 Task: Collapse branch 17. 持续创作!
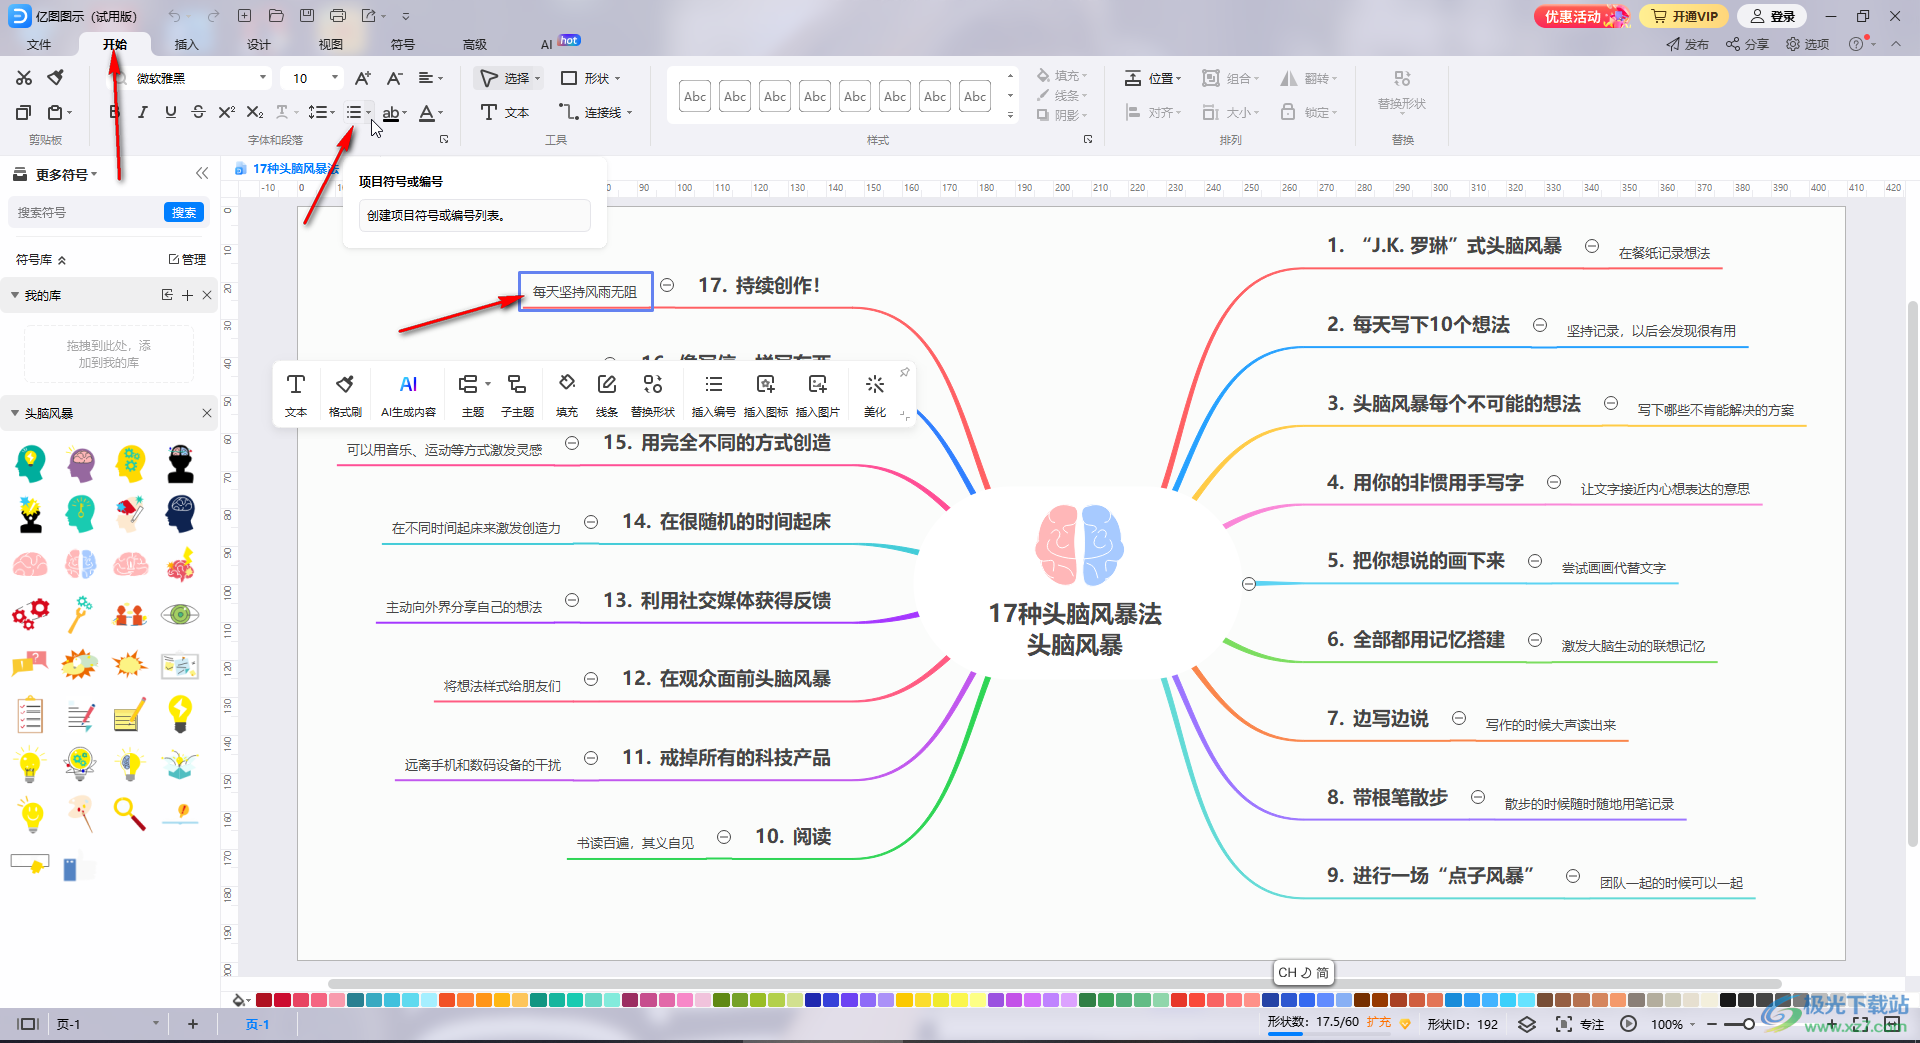coord(667,285)
